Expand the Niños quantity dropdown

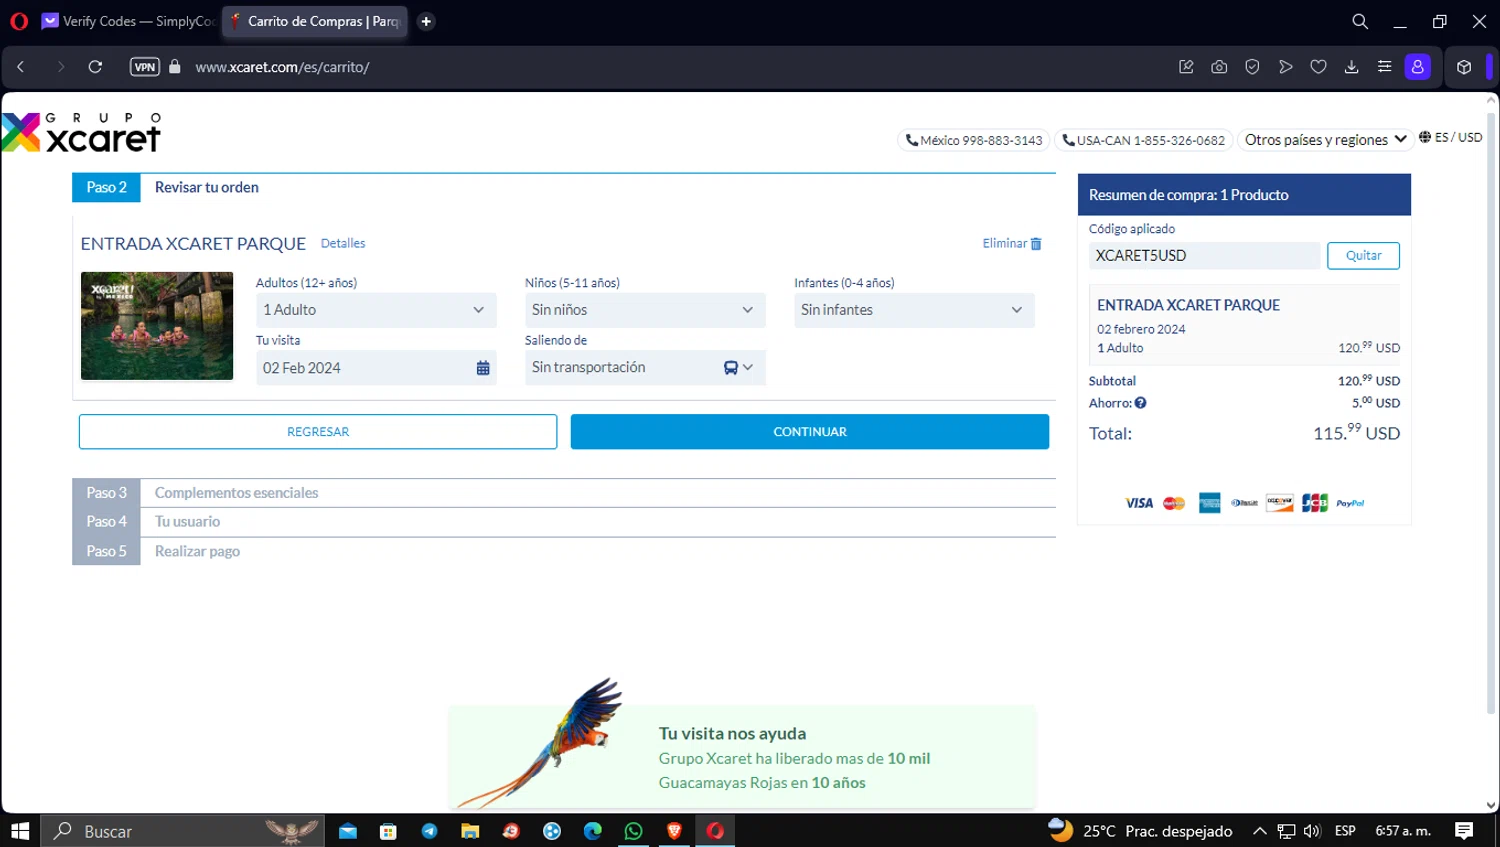[644, 310]
